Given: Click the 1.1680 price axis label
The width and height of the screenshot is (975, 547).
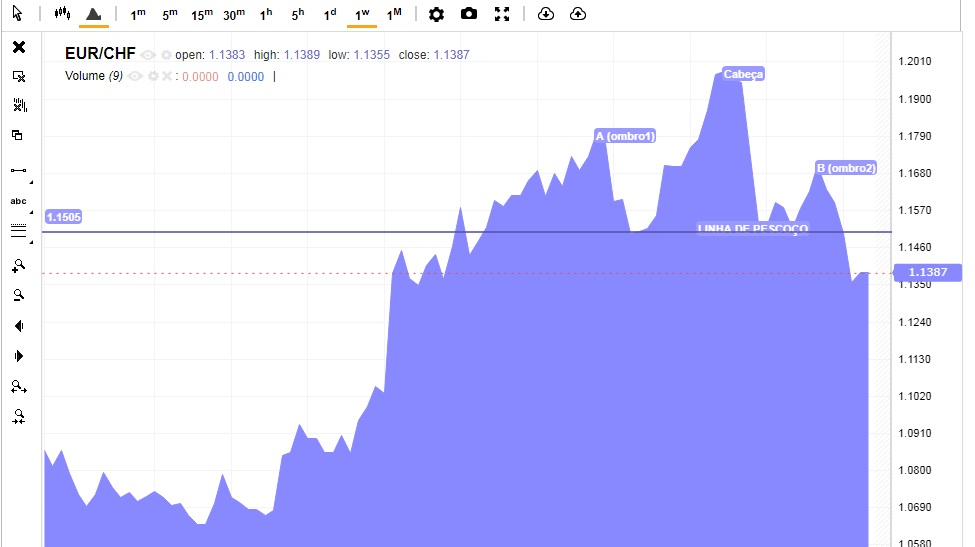Looking at the screenshot, I should [915, 173].
